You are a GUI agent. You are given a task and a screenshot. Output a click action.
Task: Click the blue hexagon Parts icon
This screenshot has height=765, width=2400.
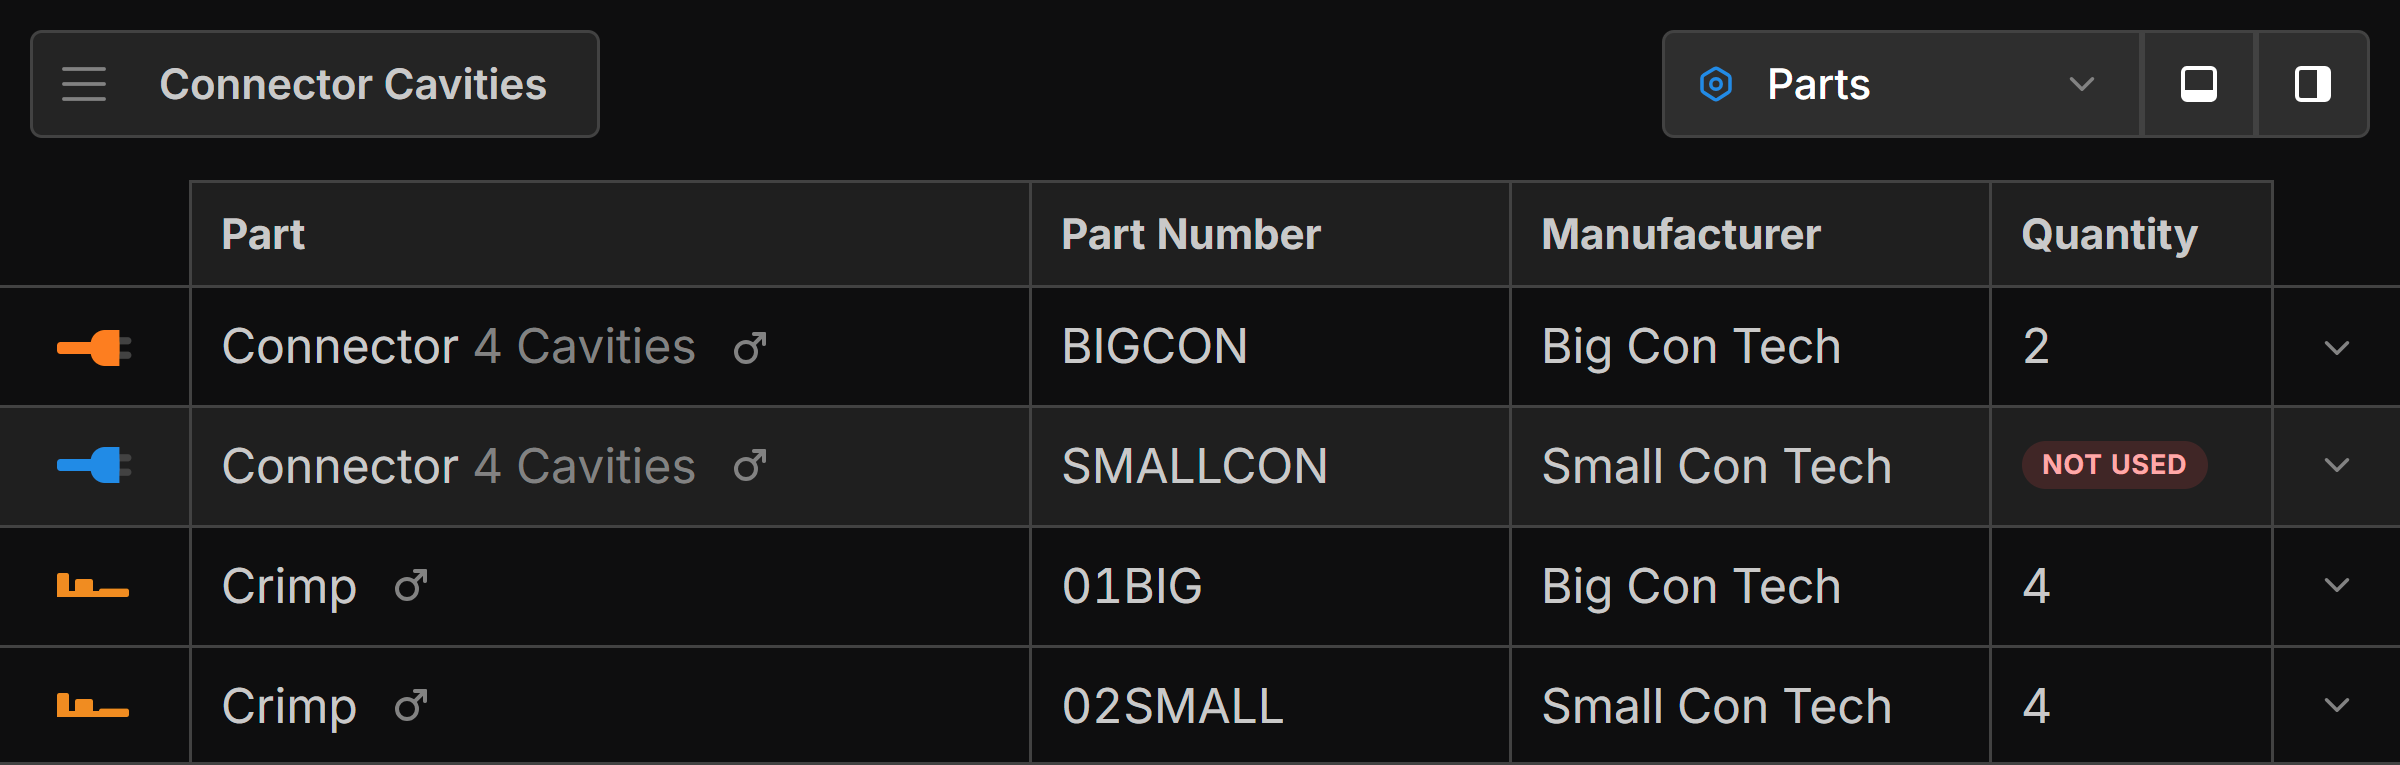click(1716, 84)
